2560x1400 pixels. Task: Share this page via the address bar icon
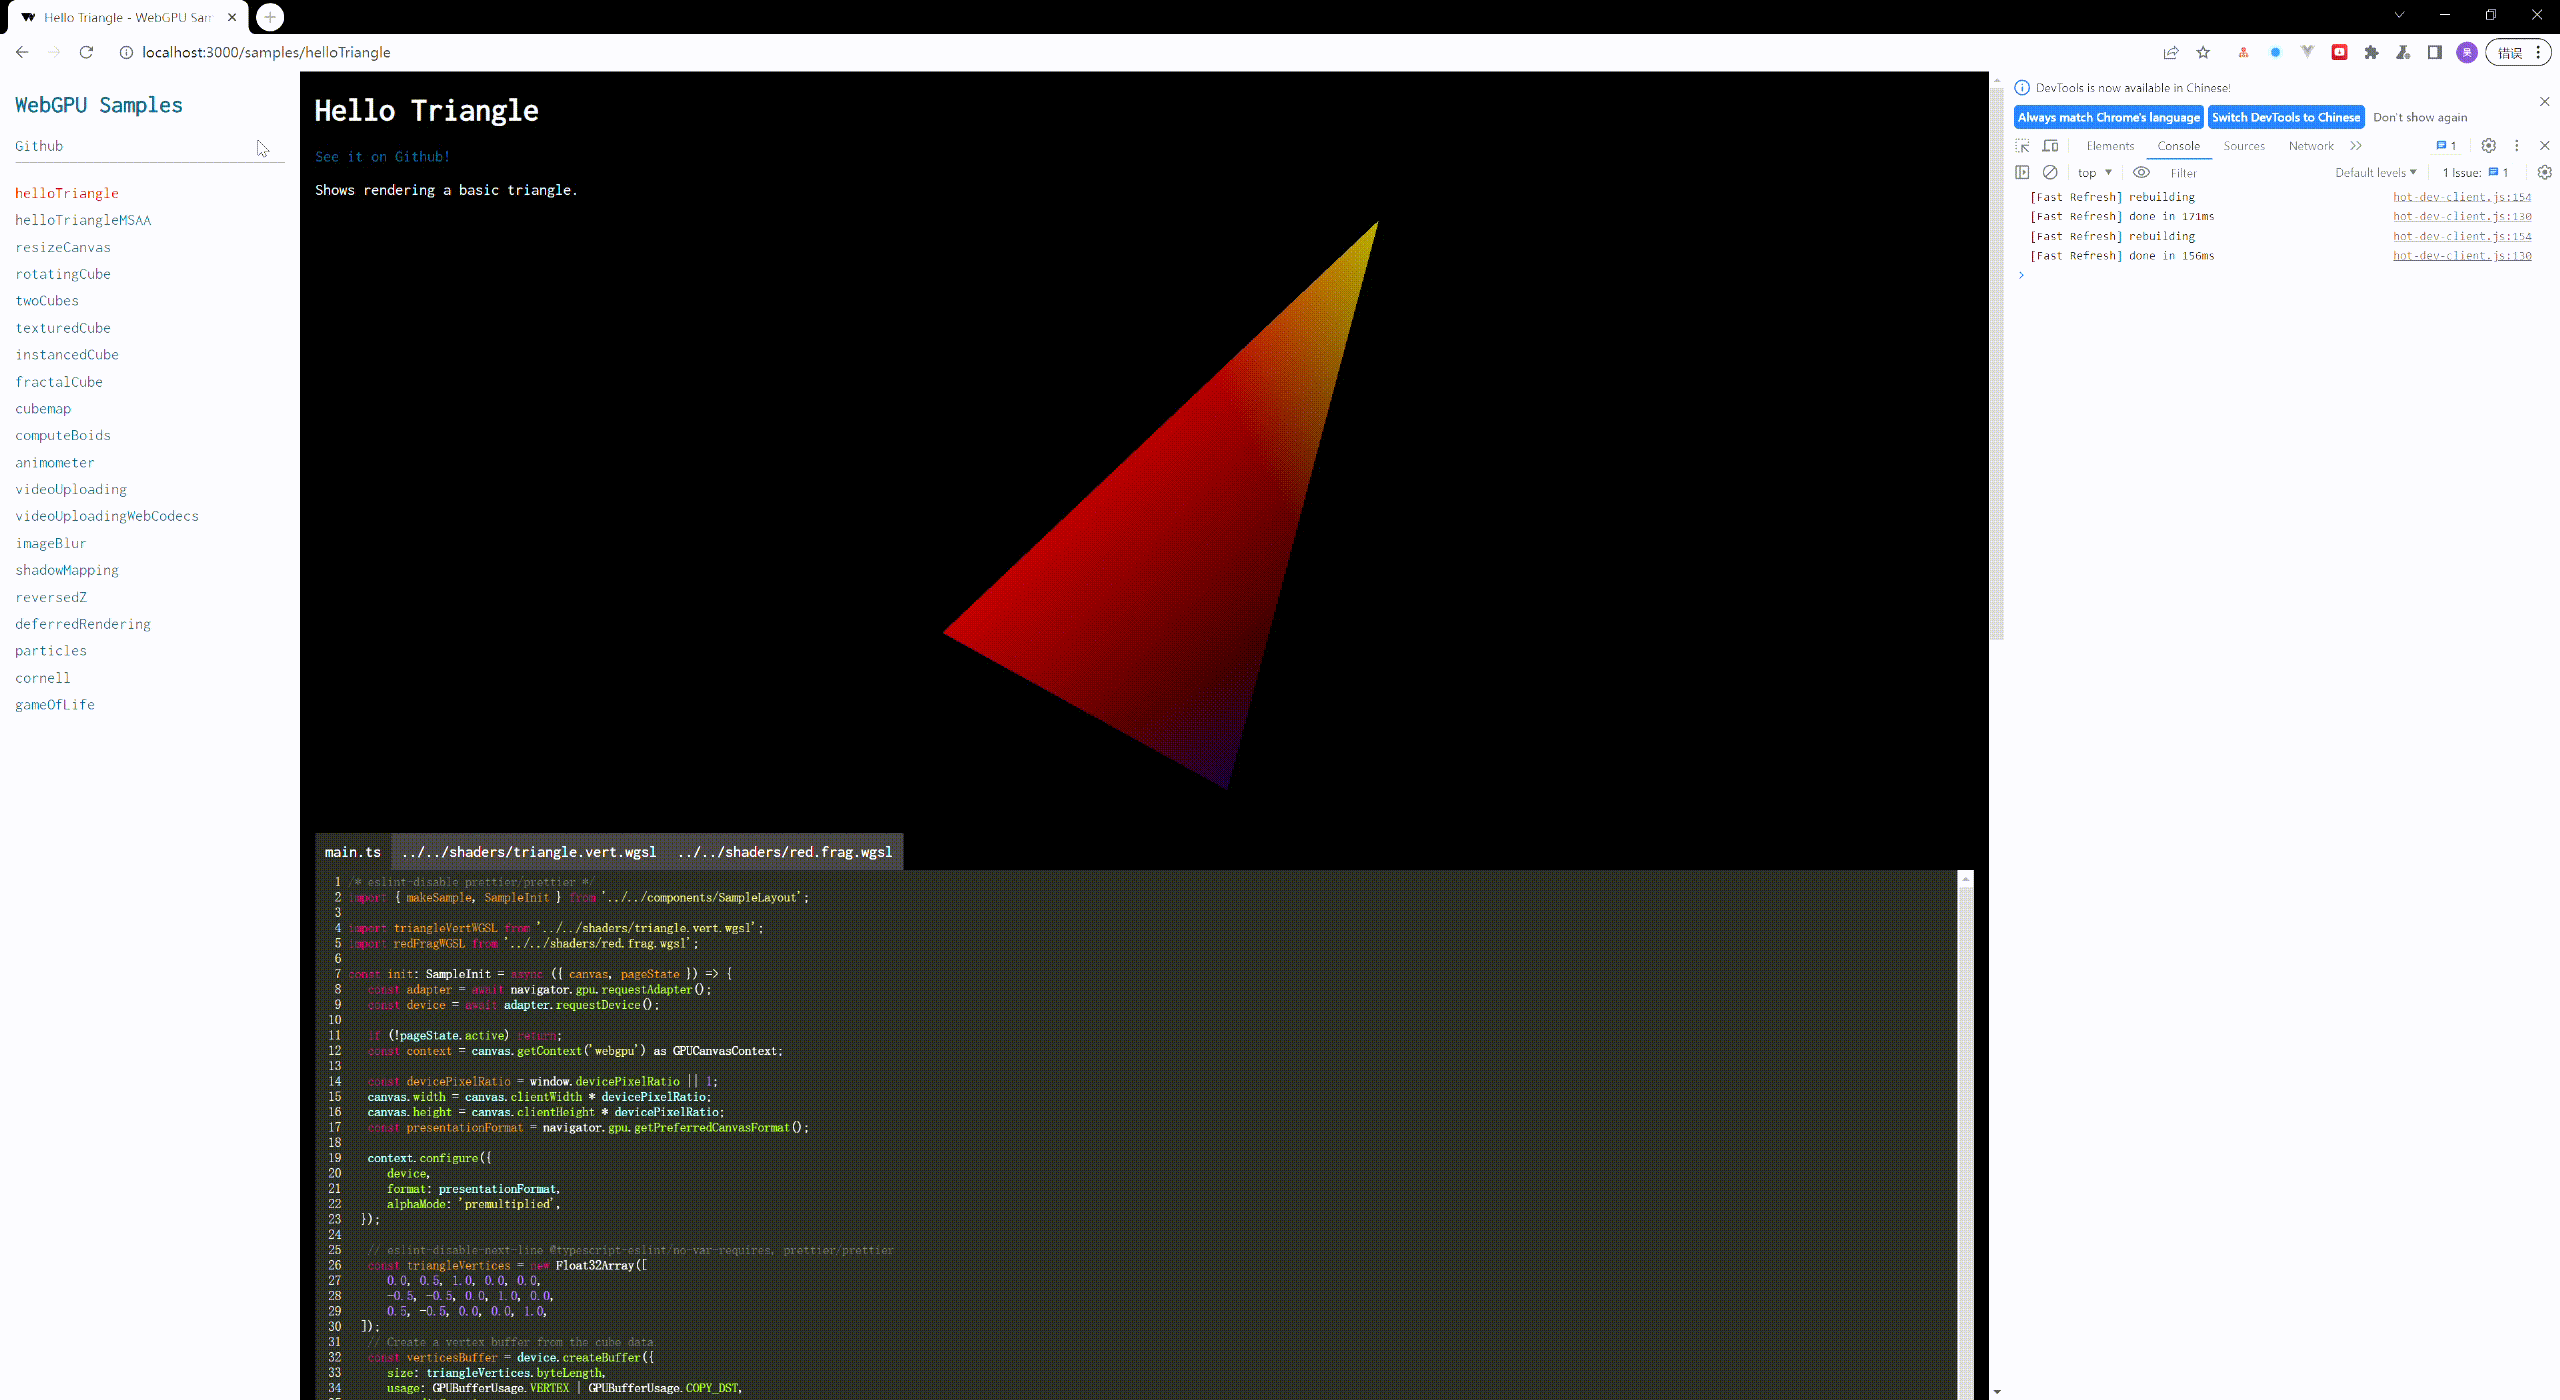[x=2171, y=53]
